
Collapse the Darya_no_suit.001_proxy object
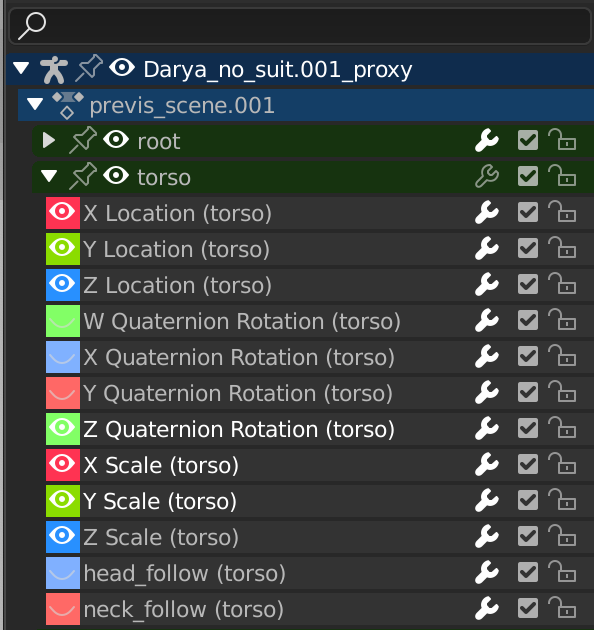pos(21,68)
